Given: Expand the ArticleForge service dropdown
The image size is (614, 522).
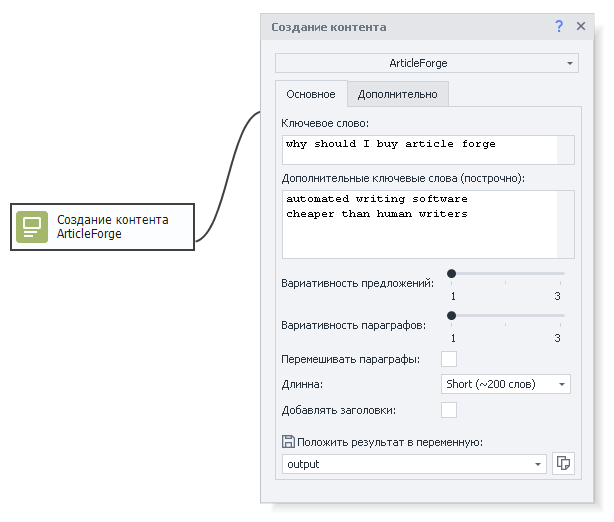Looking at the screenshot, I should 427,63.
